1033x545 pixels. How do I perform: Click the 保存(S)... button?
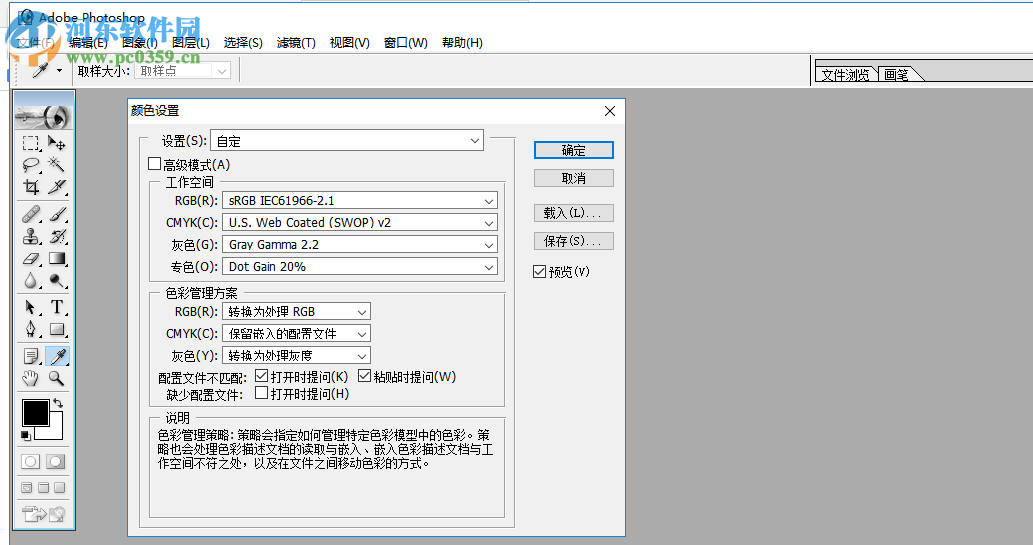click(x=574, y=241)
